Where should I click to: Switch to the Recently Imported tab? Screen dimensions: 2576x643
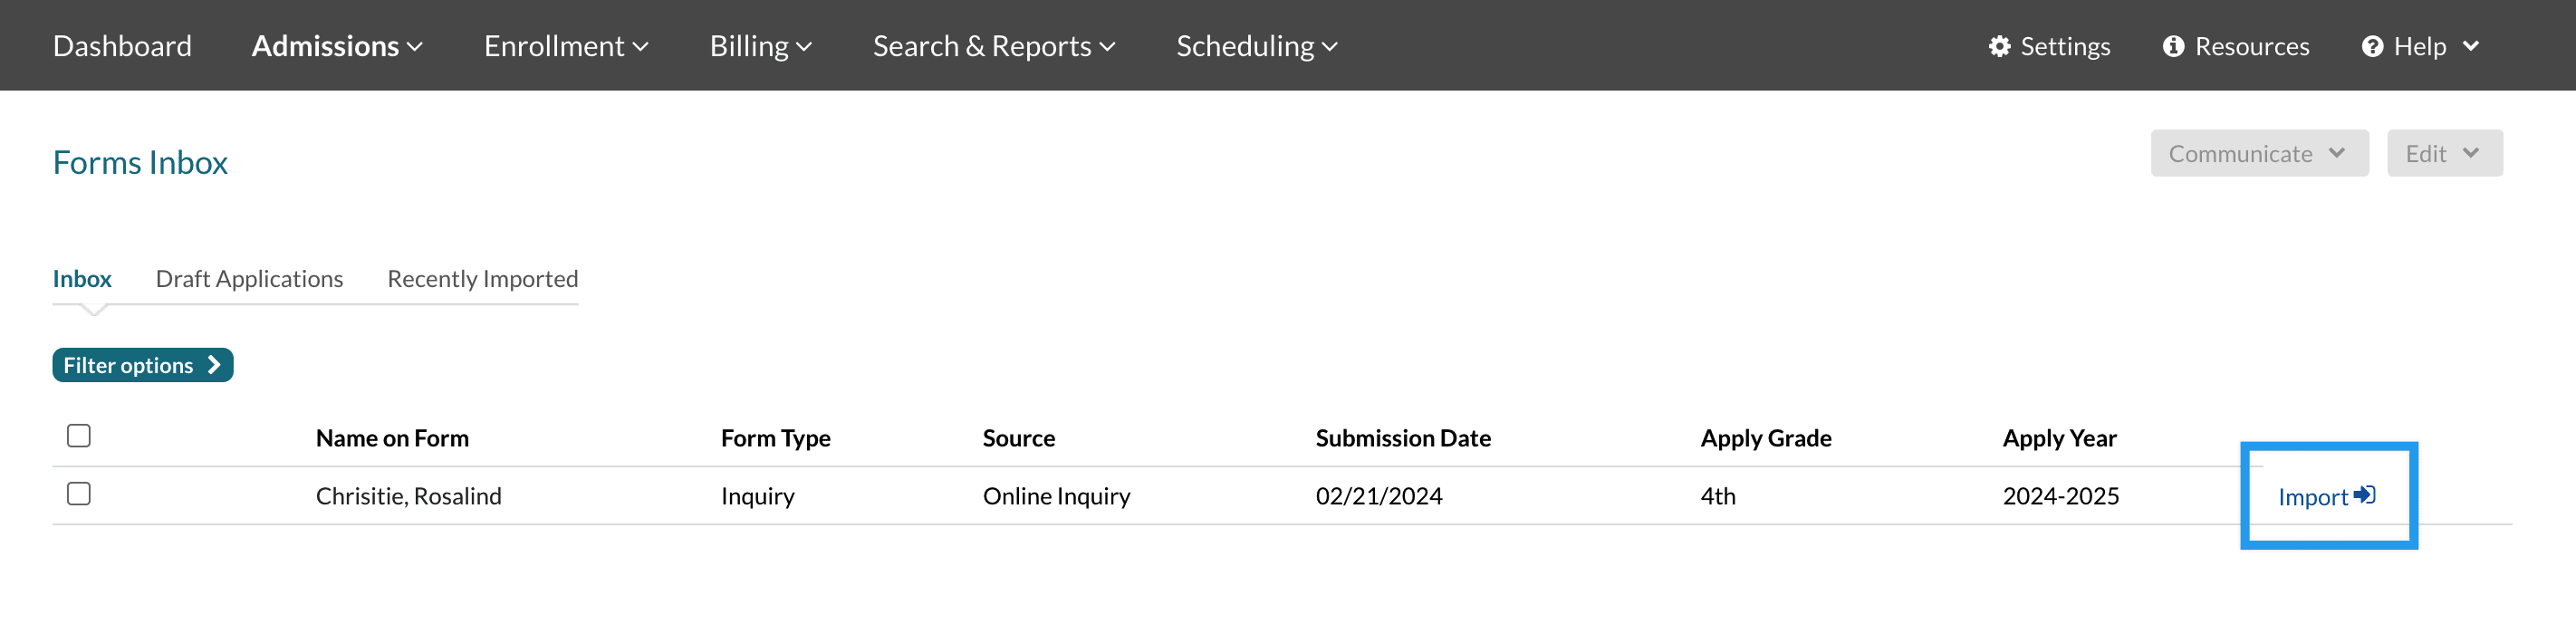(x=482, y=279)
